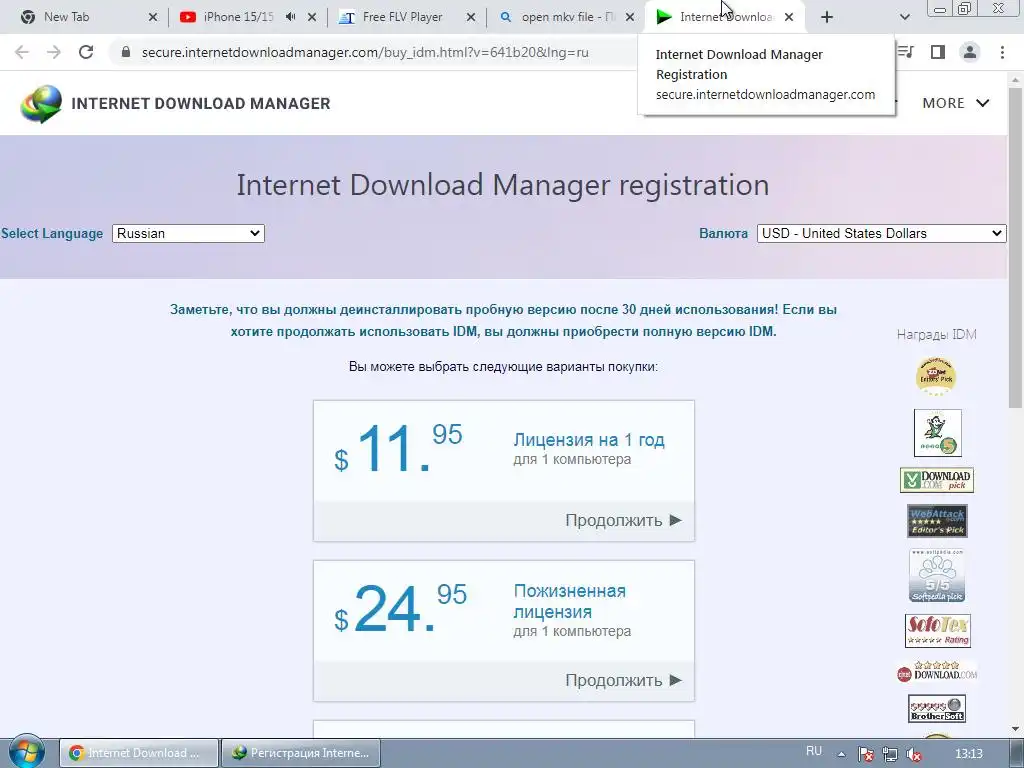The height and width of the screenshot is (768, 1024).
Task: Go back to previous page
Action: [22, 52]
